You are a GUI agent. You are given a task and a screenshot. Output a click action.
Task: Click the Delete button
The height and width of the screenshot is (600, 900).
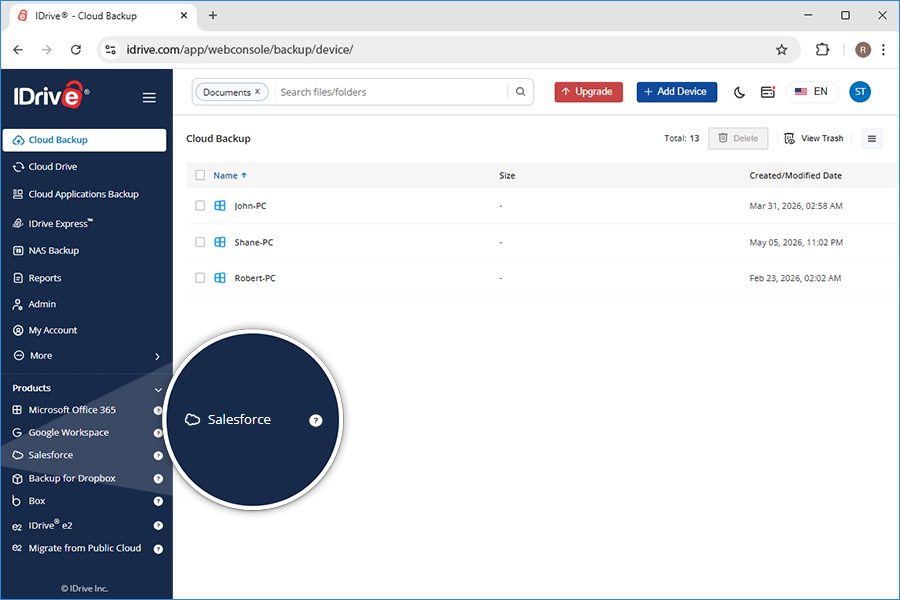click(738, 138)
